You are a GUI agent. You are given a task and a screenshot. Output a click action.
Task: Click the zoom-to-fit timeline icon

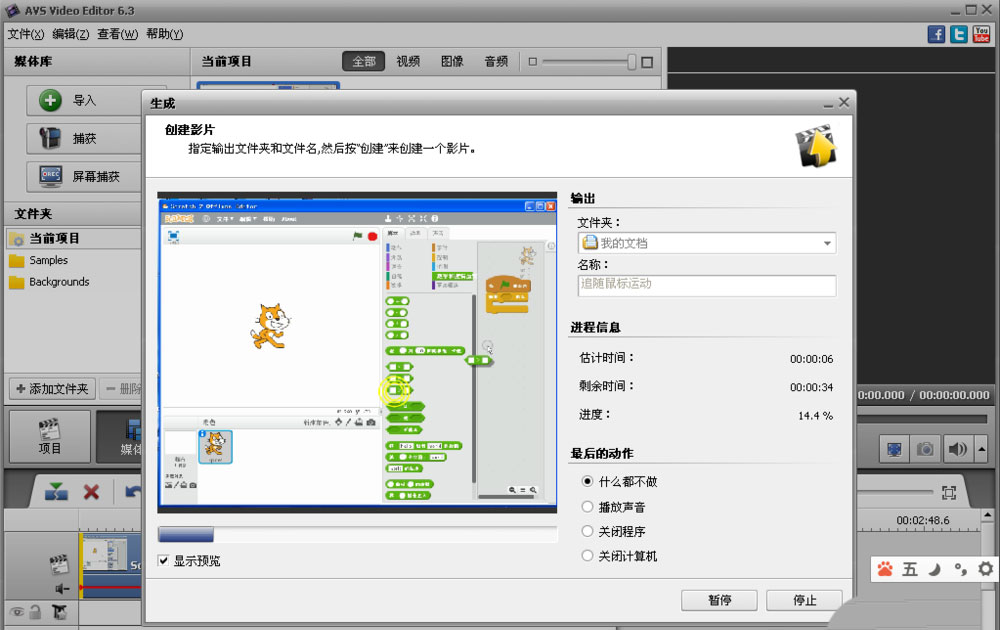949,492
